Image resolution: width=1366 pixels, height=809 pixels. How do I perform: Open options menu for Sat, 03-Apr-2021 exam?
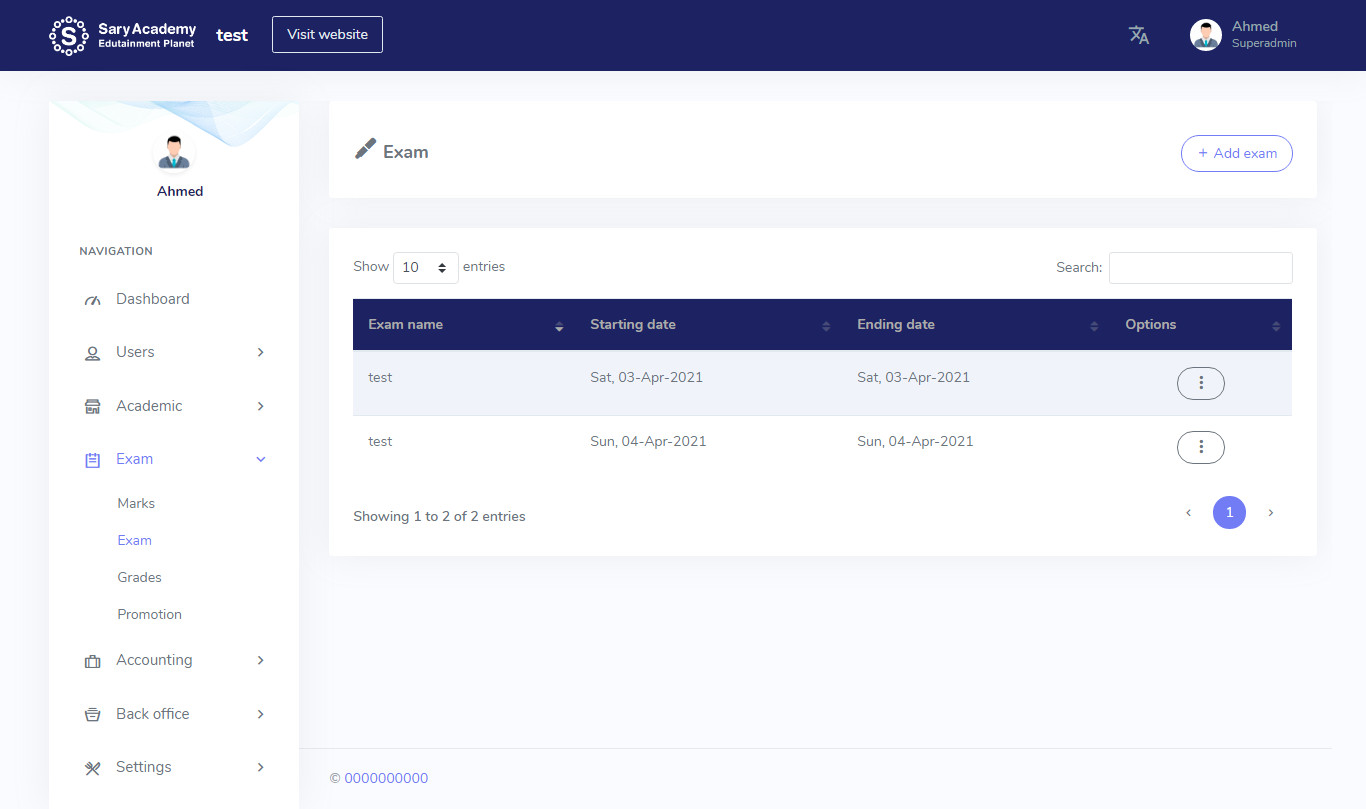click(1201, 383)
